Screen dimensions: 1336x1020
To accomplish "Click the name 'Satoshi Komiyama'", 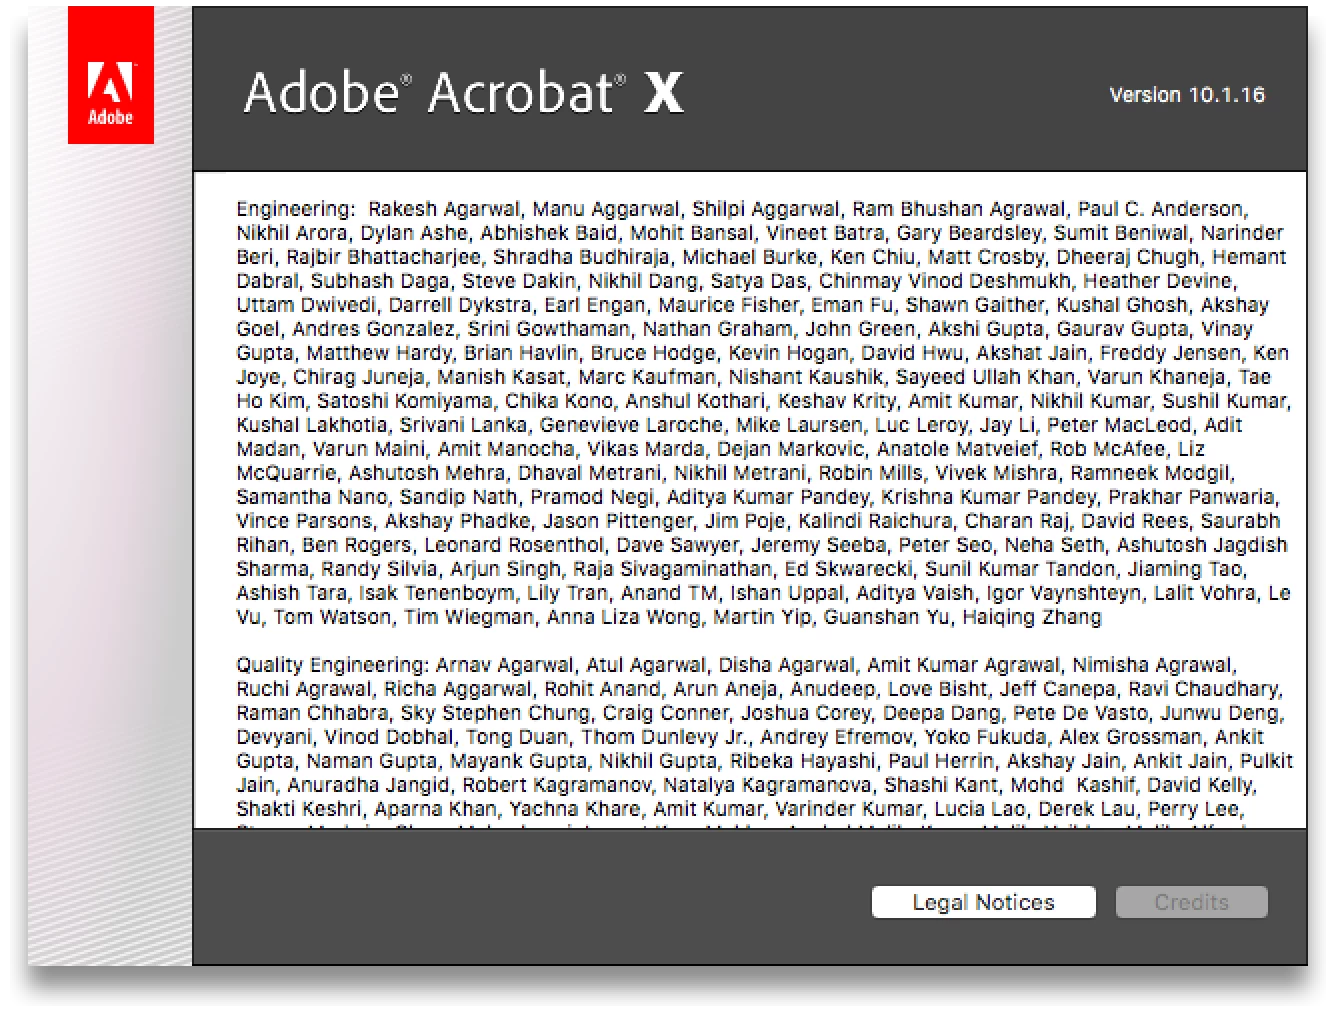I will tap(404, 401).
